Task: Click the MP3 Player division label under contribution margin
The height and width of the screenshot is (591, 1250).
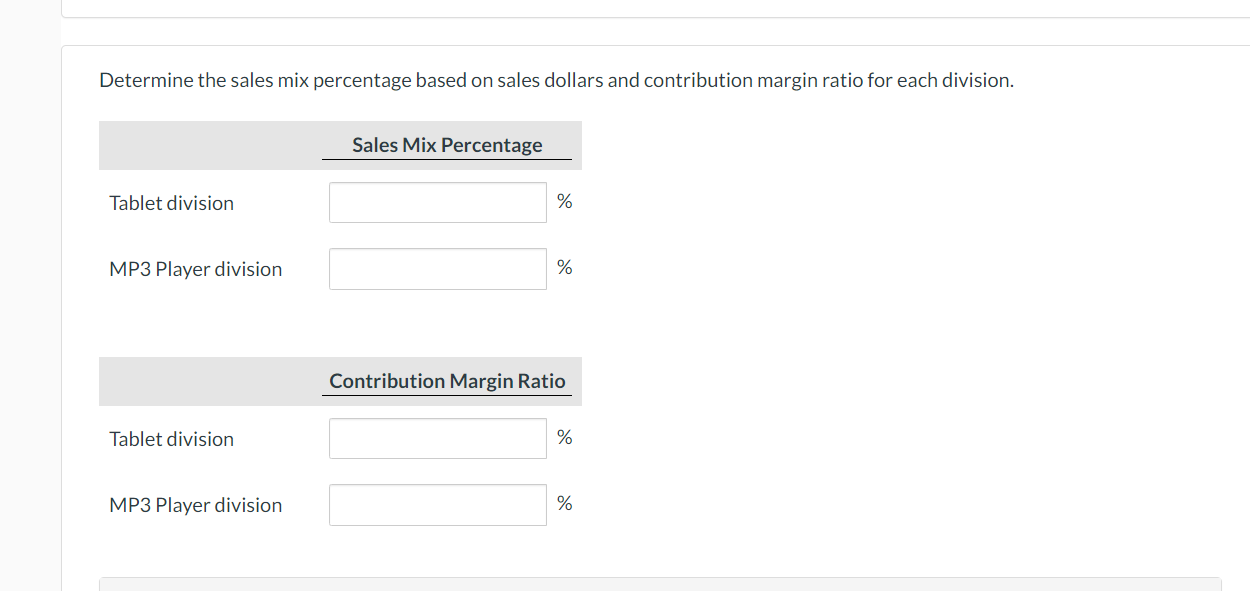Action: pos(195,504)
